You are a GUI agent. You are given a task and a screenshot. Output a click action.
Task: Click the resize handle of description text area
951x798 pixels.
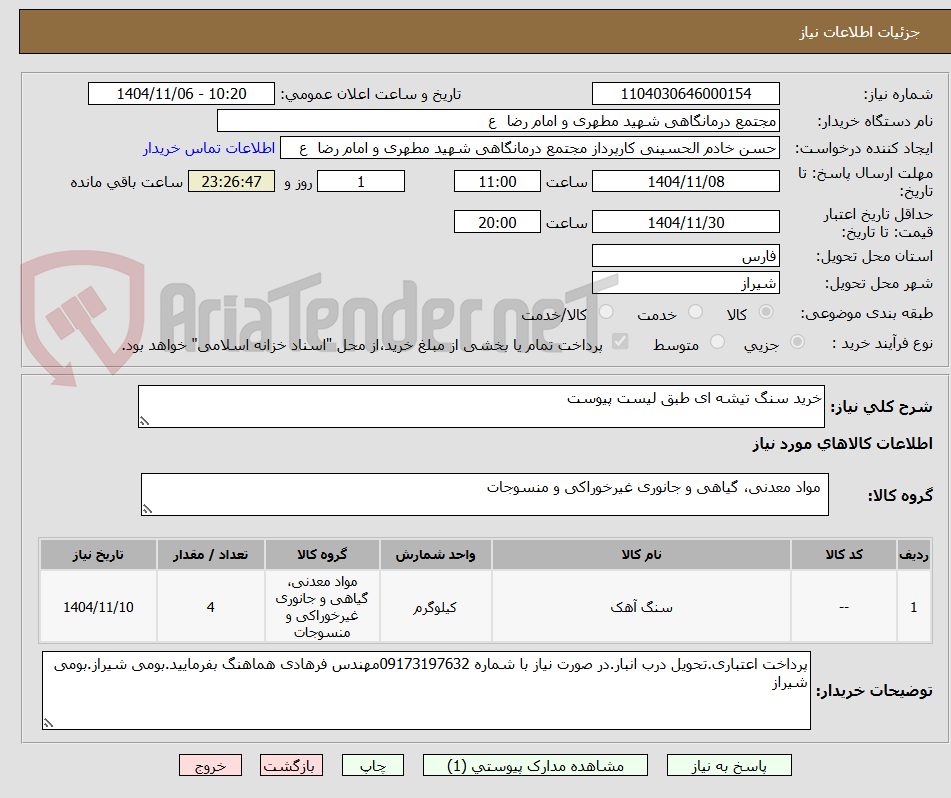[144, 421]
